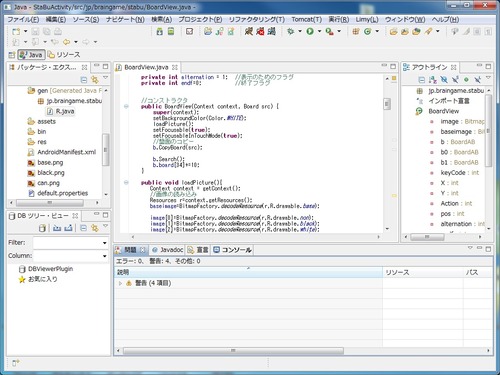Open the dropdown arrow next to Debug icon

coord(300,31)
